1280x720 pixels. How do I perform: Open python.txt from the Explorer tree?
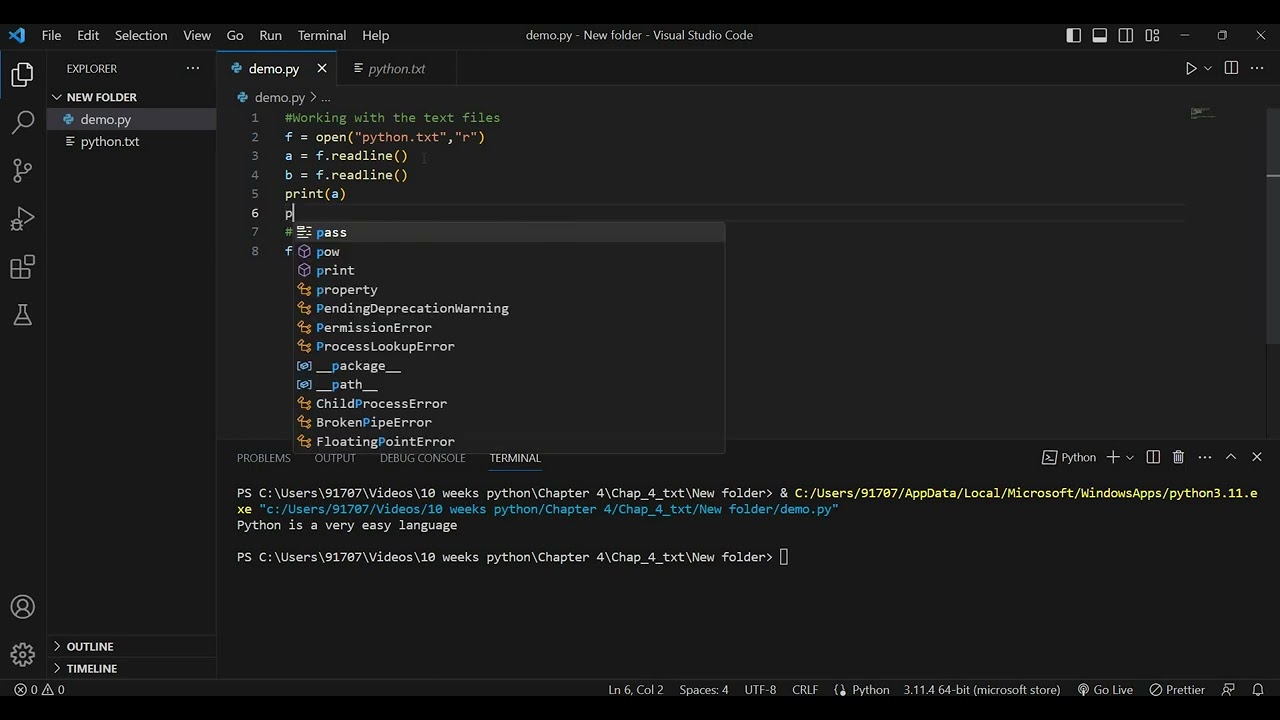point(131,141)
